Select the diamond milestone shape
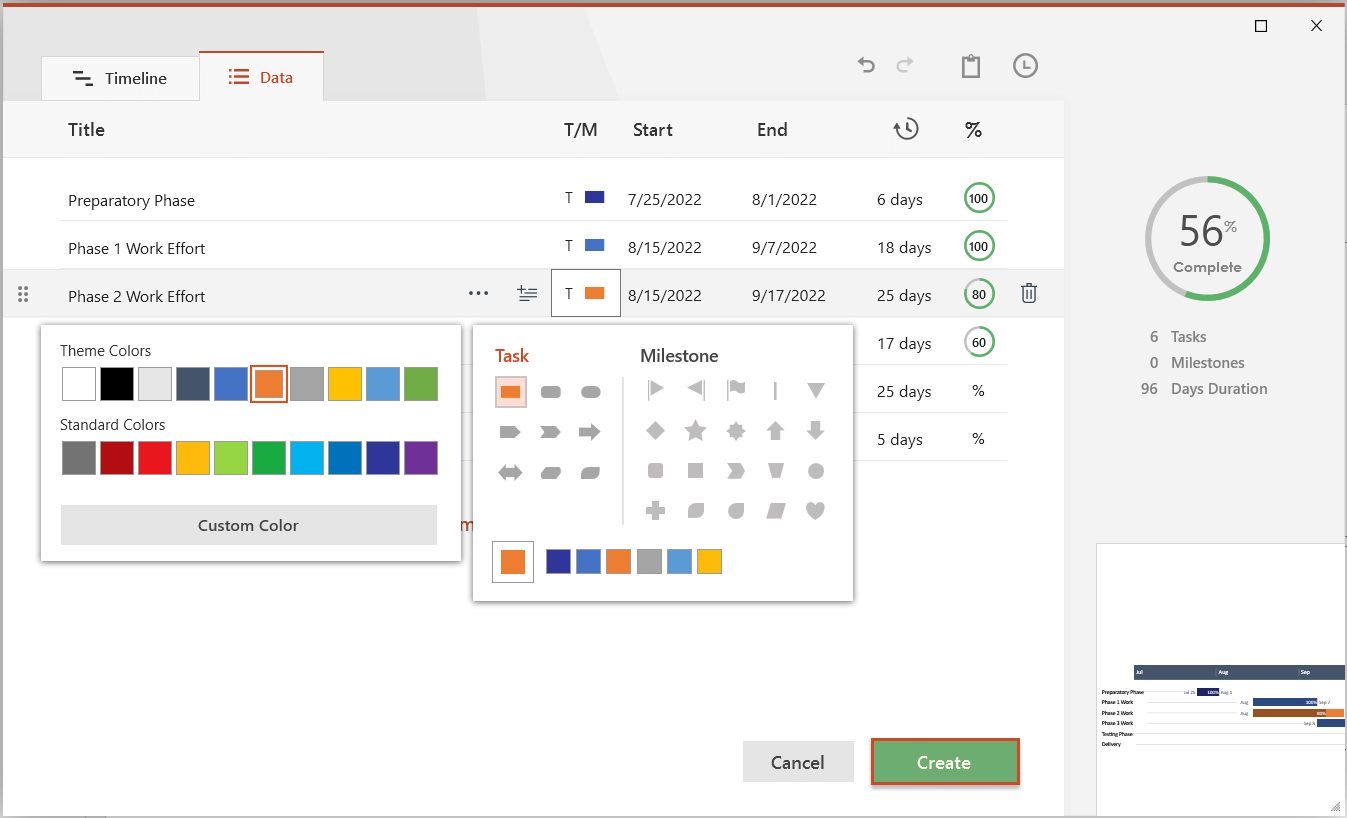The width and height of the screenshot is (1347, 818). (x=655, y=431)
